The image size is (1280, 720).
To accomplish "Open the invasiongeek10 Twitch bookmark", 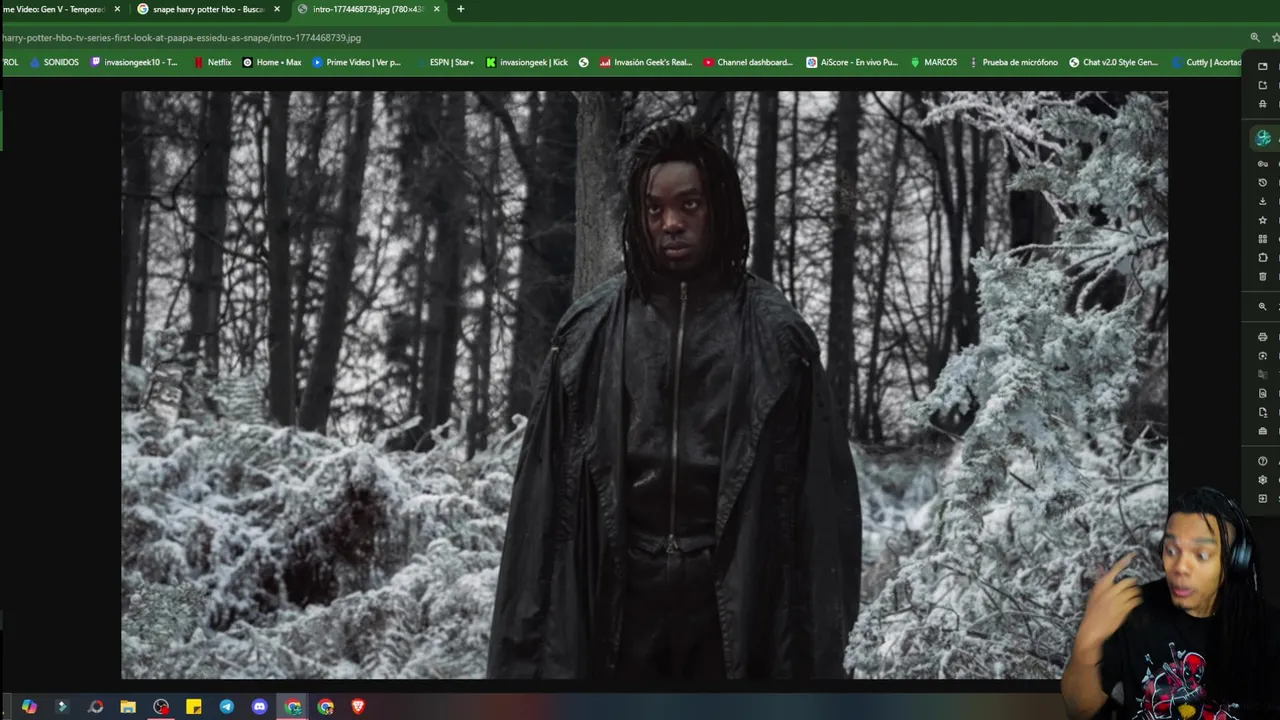I will [x=134, y=62].
